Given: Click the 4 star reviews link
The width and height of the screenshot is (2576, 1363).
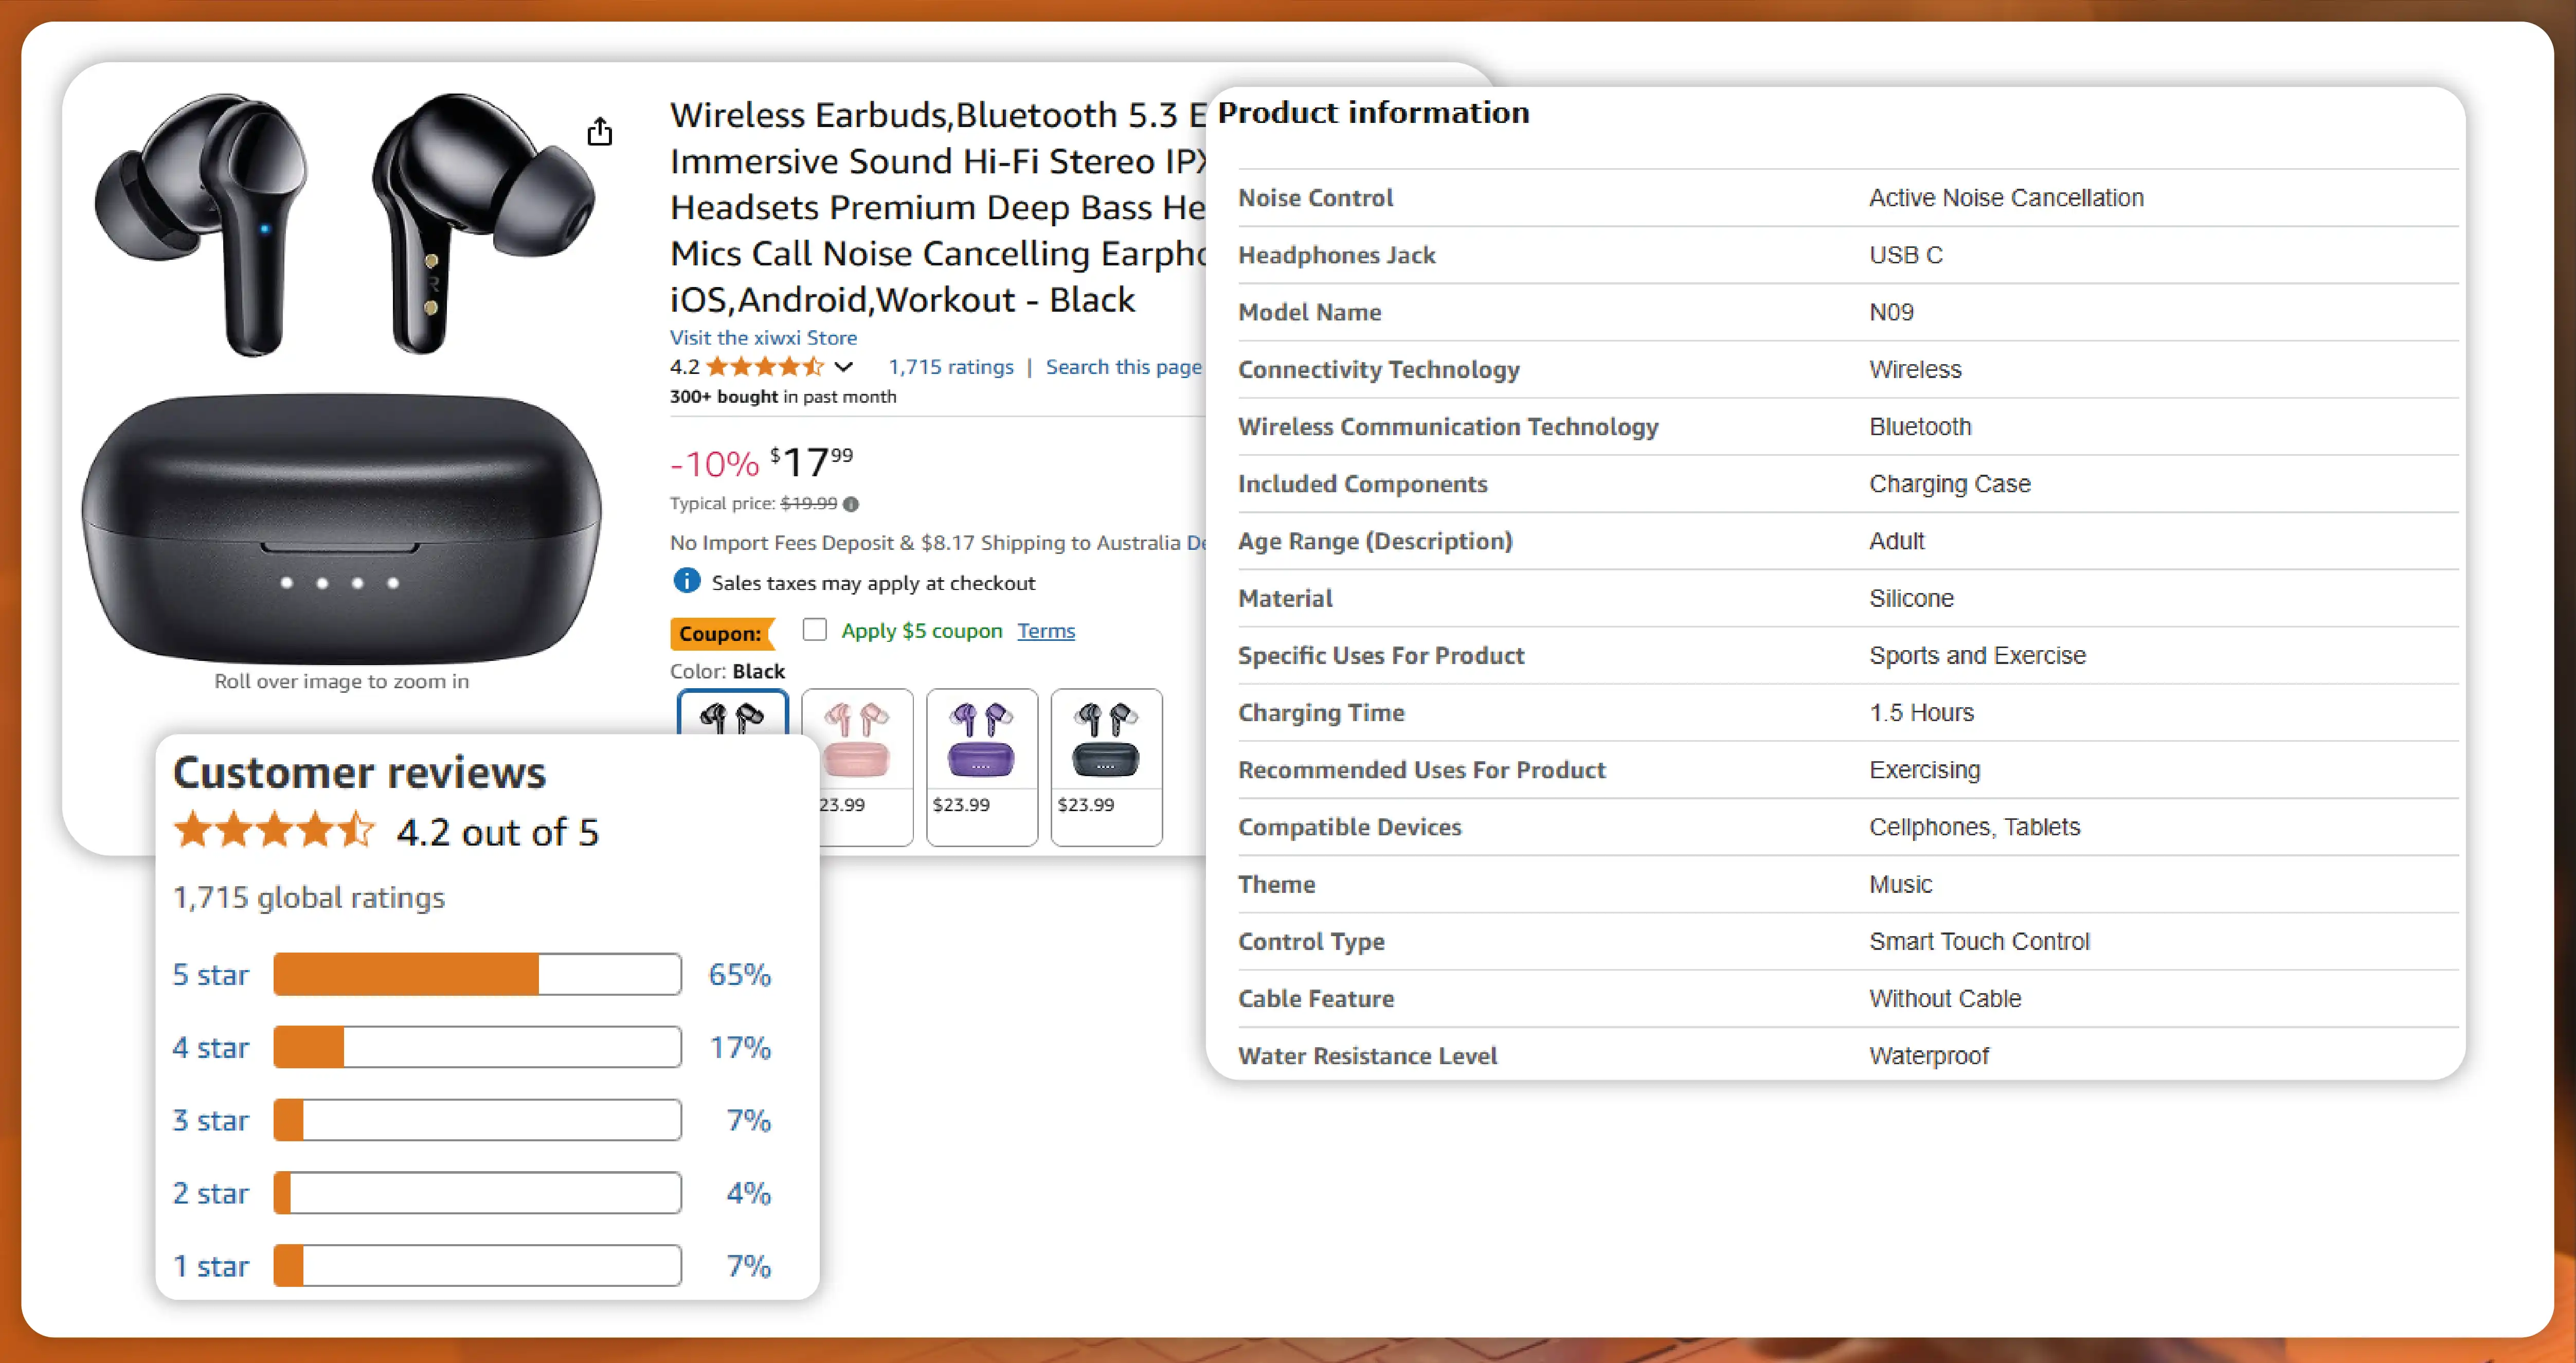Looking at the screenshot, I should click(210, 1048).
